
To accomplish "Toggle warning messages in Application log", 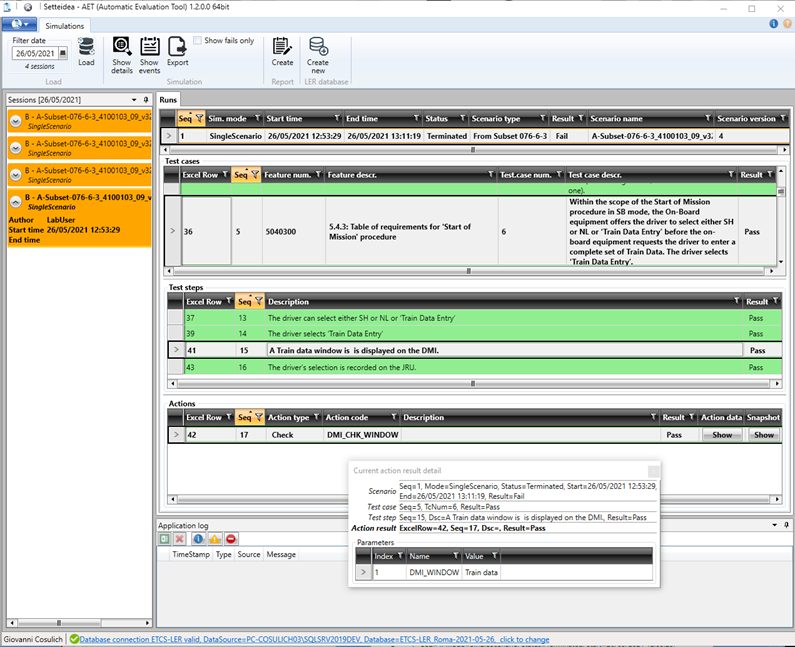I will coord(214,539).
